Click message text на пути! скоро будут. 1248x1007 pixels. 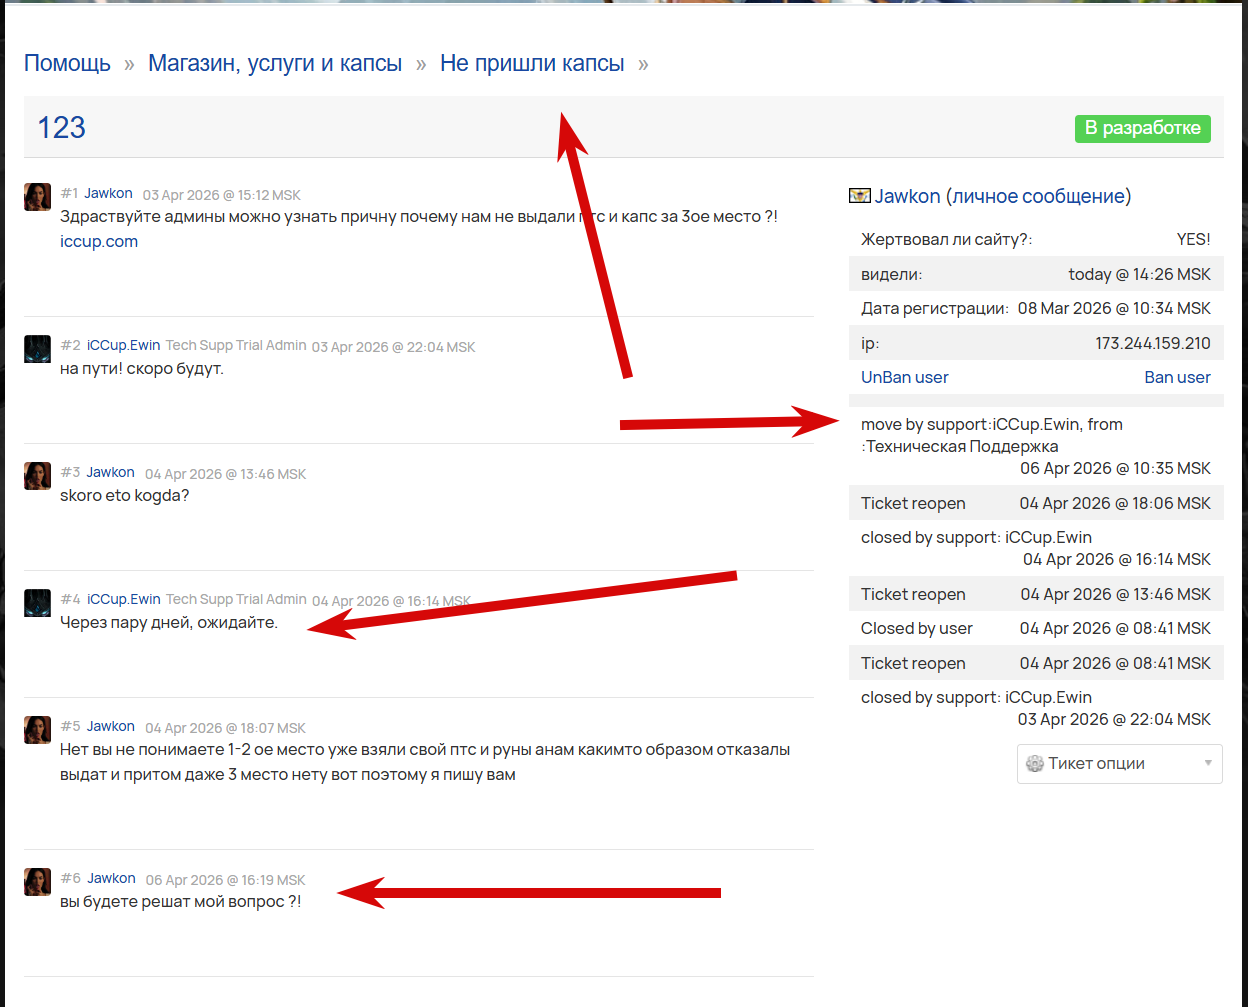[142, 368]
